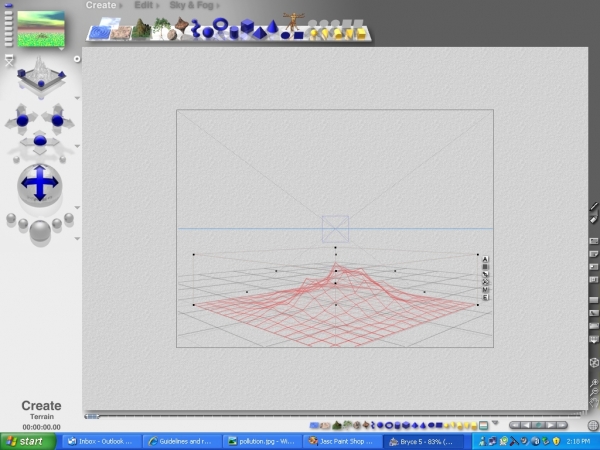Create a cone primitive
The height and width of the screenshot is (450, 600).
pos(272,26)
